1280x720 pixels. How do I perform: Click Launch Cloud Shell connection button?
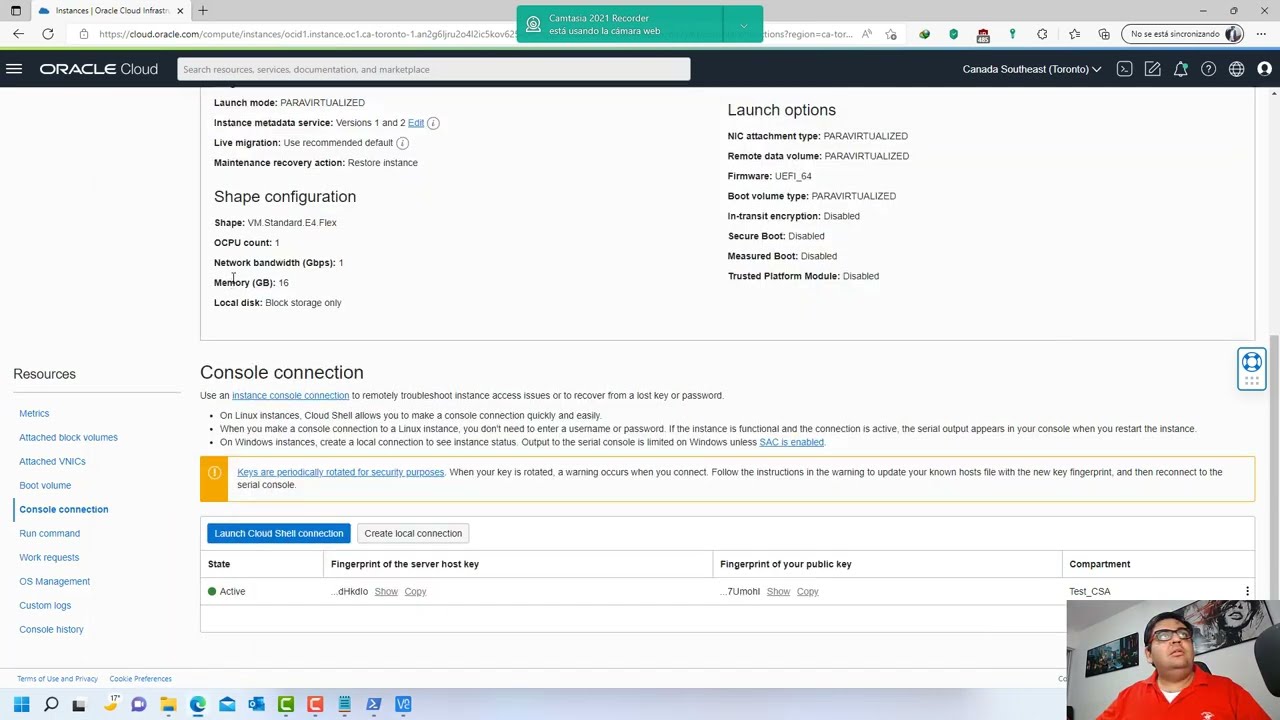pos(278,533)
